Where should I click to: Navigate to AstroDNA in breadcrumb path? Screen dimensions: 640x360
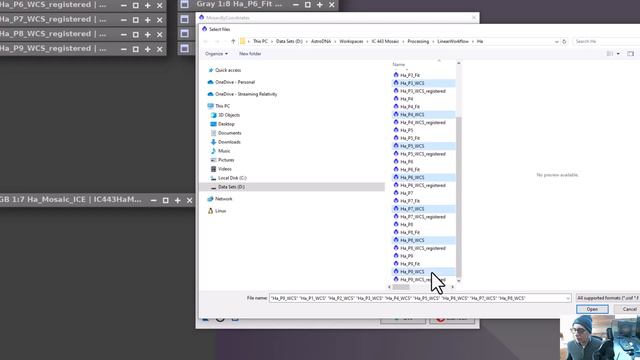321,41
